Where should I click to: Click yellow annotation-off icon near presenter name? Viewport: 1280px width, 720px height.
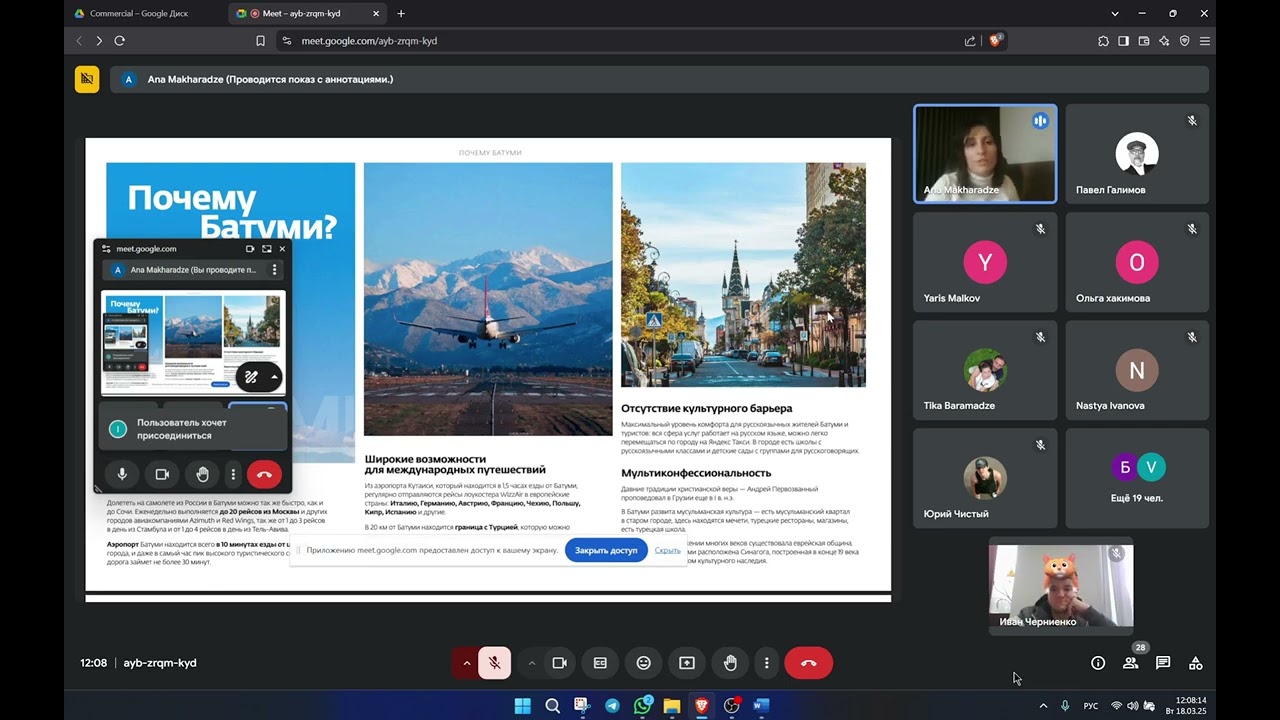pos(87,79)
